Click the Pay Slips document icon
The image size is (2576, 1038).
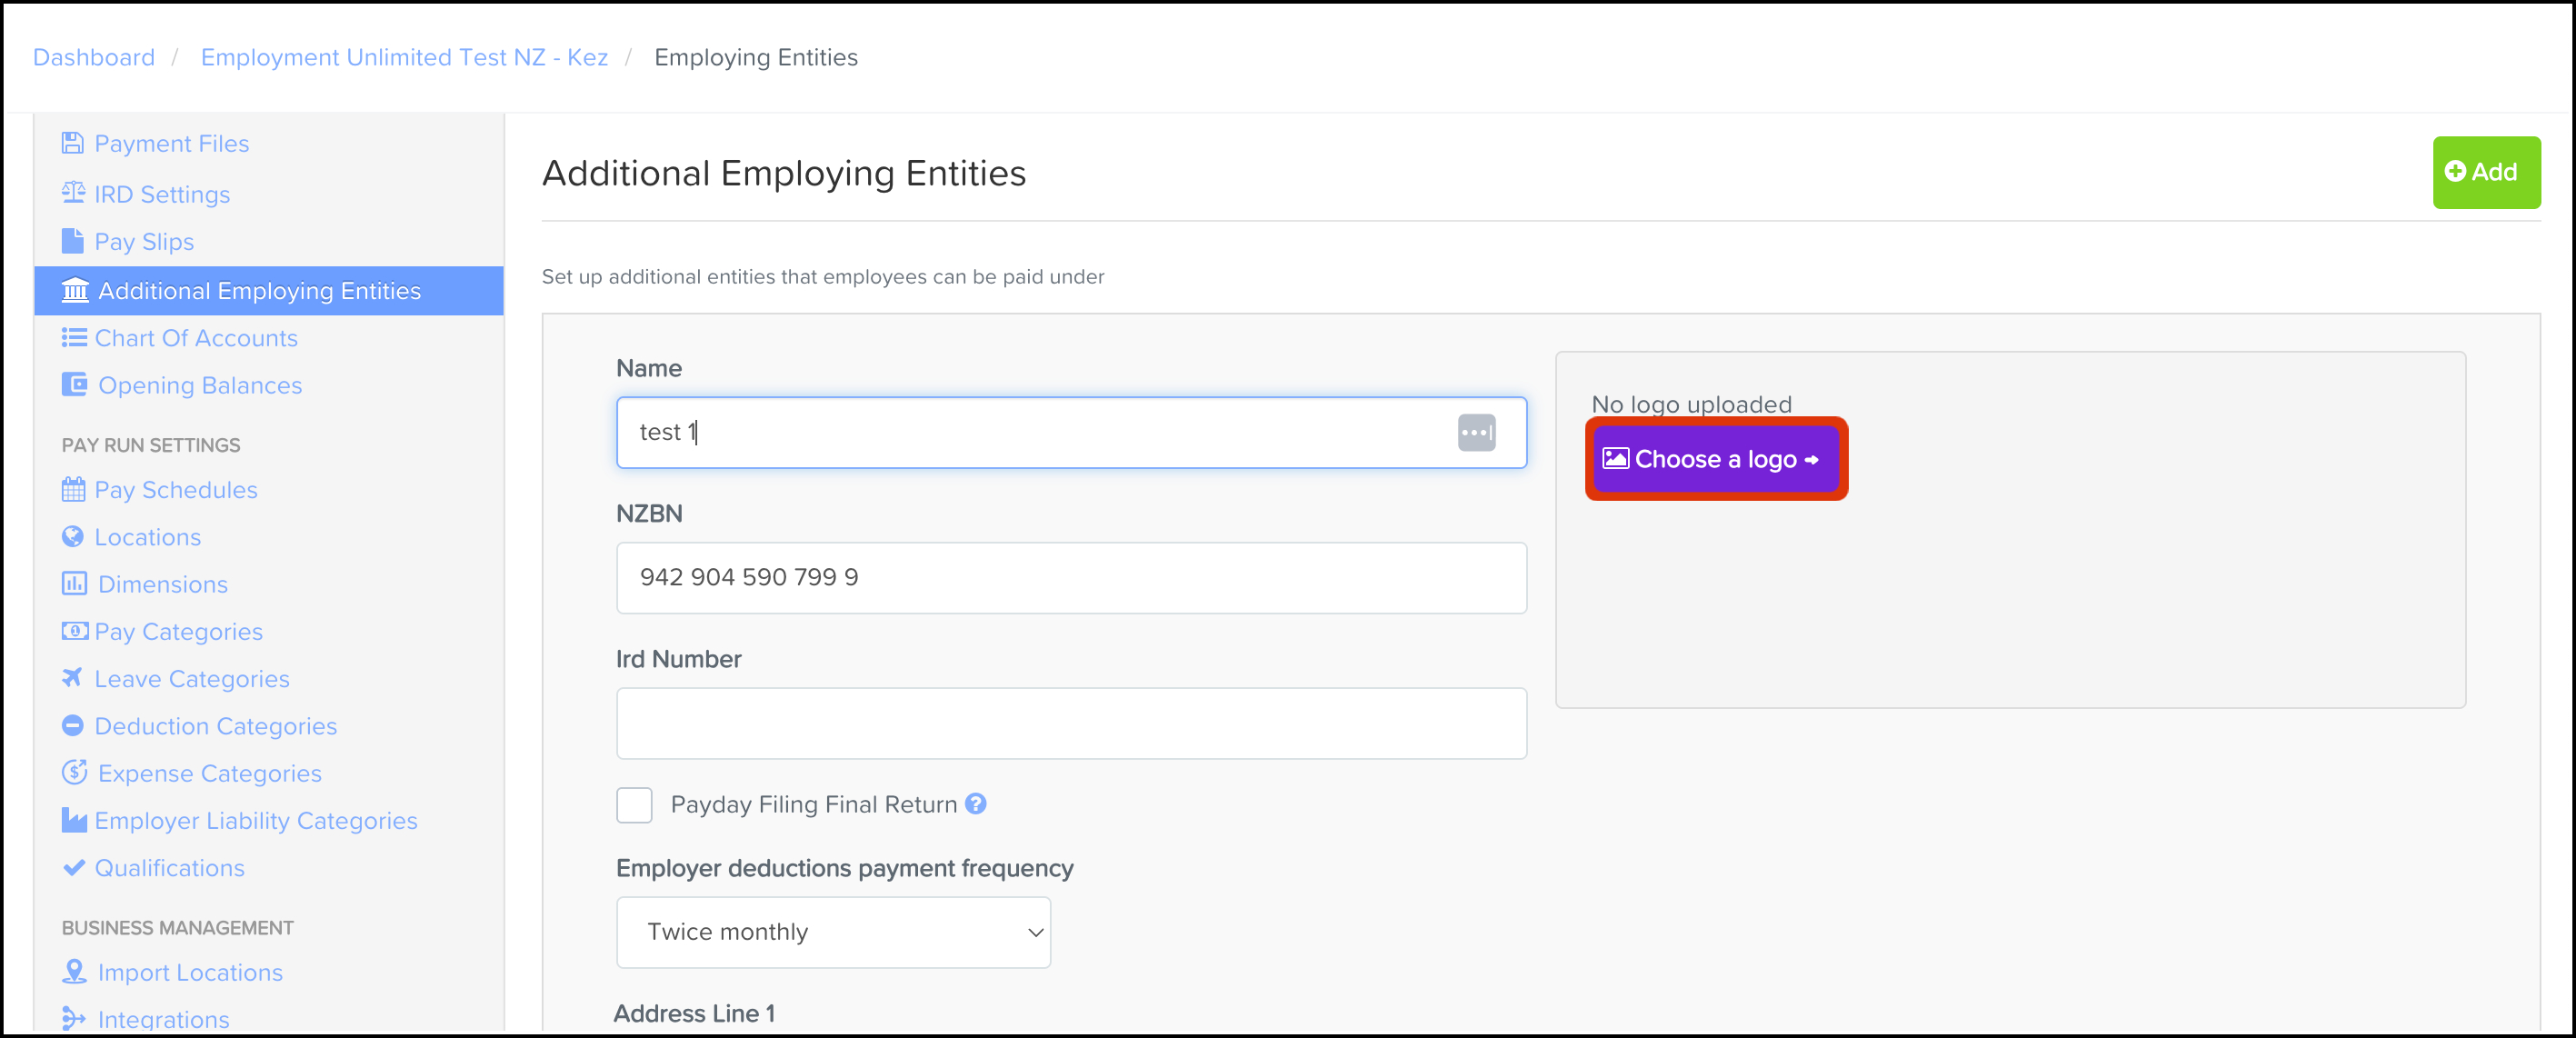coord(72,241)
